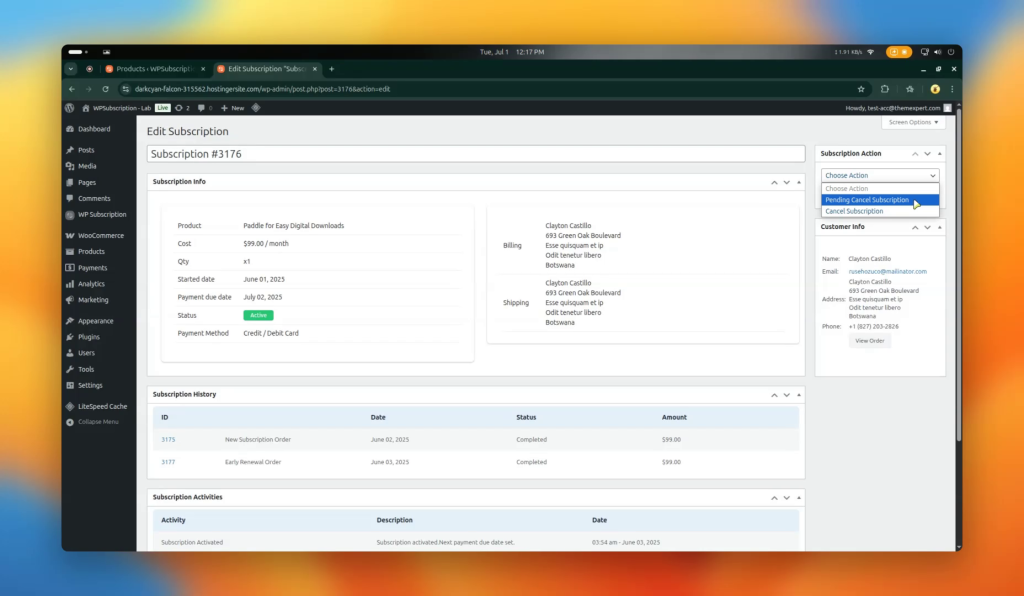Screen dimensions: 1024x596
Task: Move the Subscription Info panel down
Action: pyautogui.click(x=786, y=182)
